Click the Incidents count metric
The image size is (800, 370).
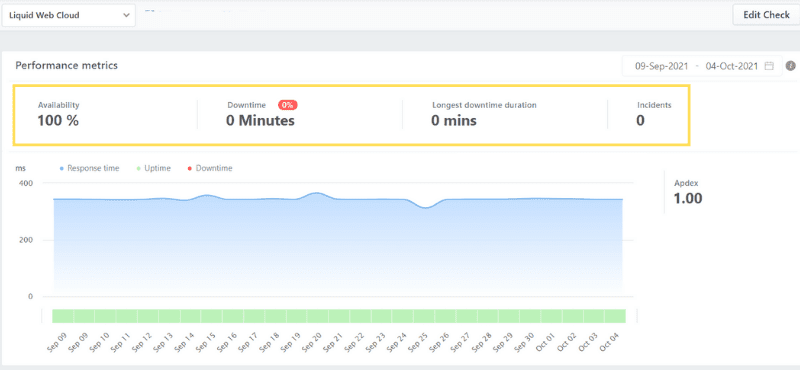coord(654,114)
